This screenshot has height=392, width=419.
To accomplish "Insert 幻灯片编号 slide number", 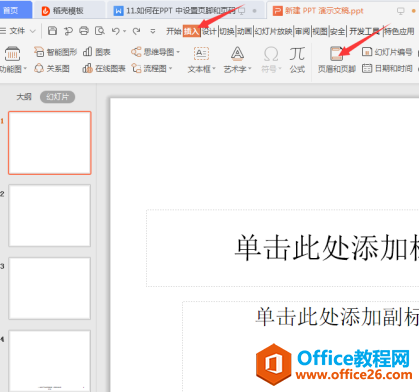I will pos(387,52).
